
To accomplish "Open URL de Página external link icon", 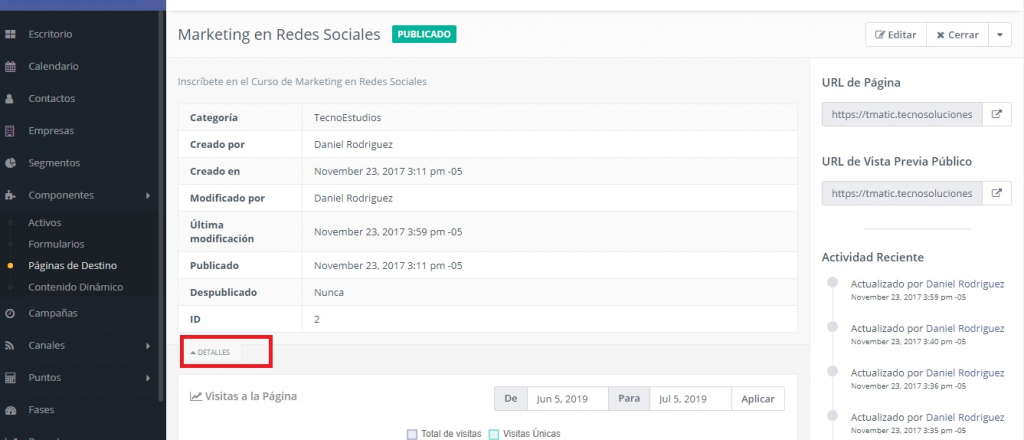I will click(996, 114).
